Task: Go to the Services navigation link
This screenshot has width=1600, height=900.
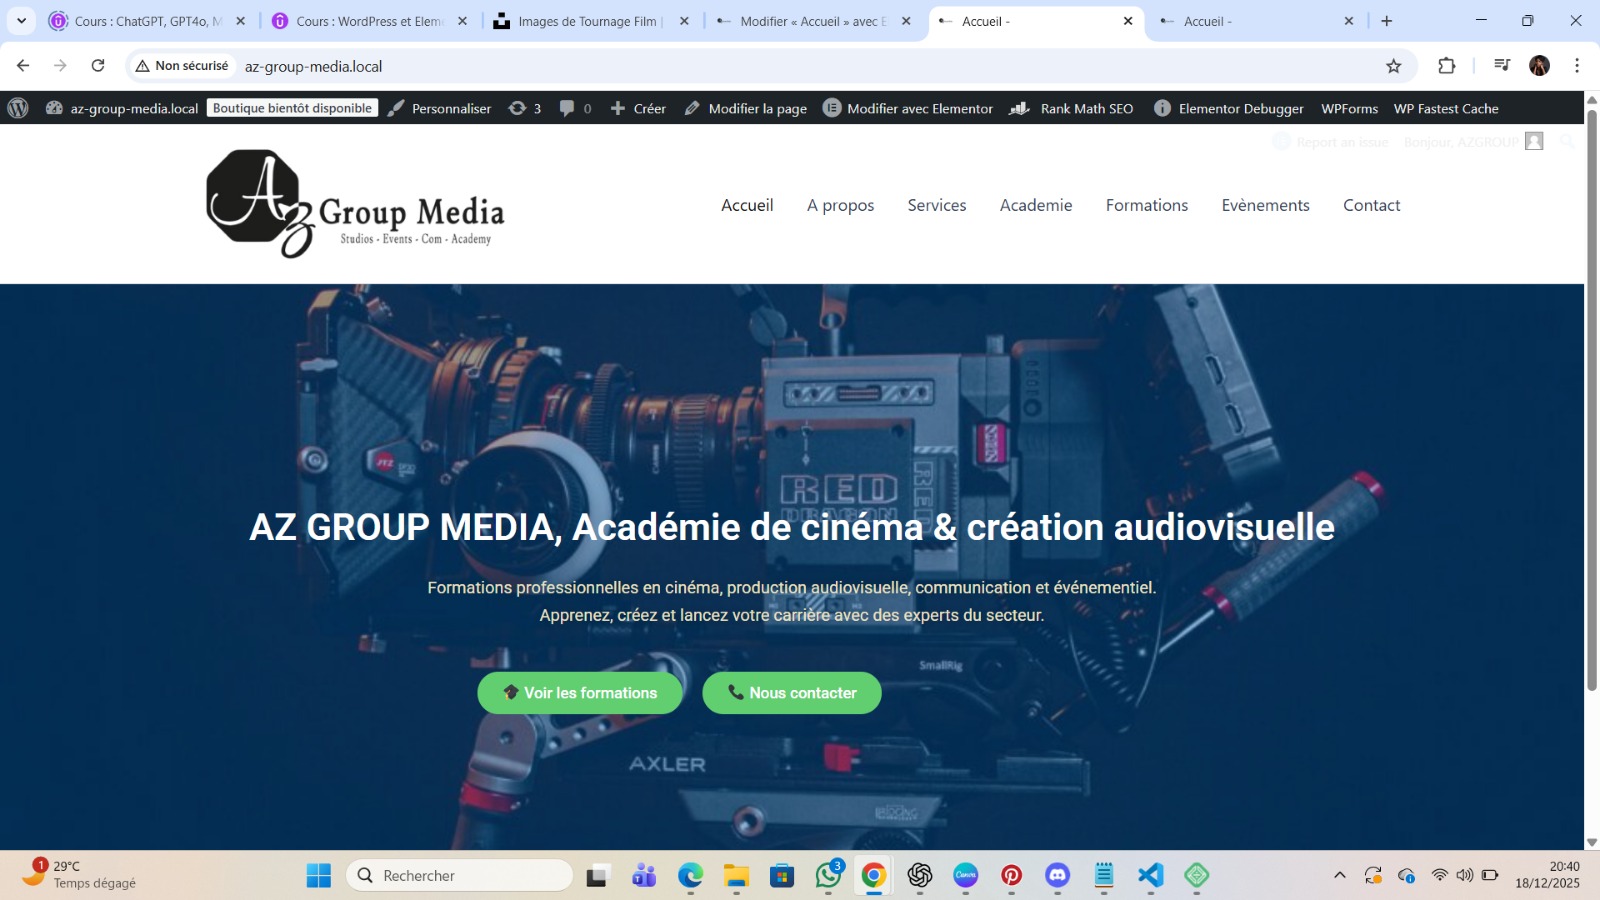Action: [x=936, y=205]
